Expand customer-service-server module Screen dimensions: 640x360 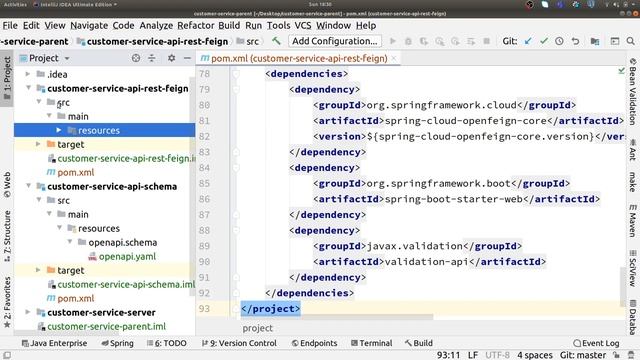tap(27, 312)
